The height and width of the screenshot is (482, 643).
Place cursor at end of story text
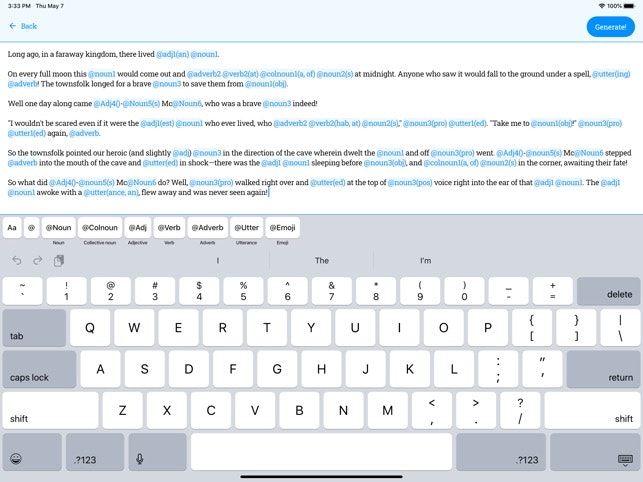tap(269, 192)
